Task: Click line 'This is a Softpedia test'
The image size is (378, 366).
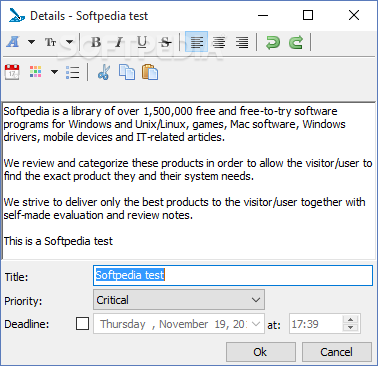Action: (x=58, y=241)
